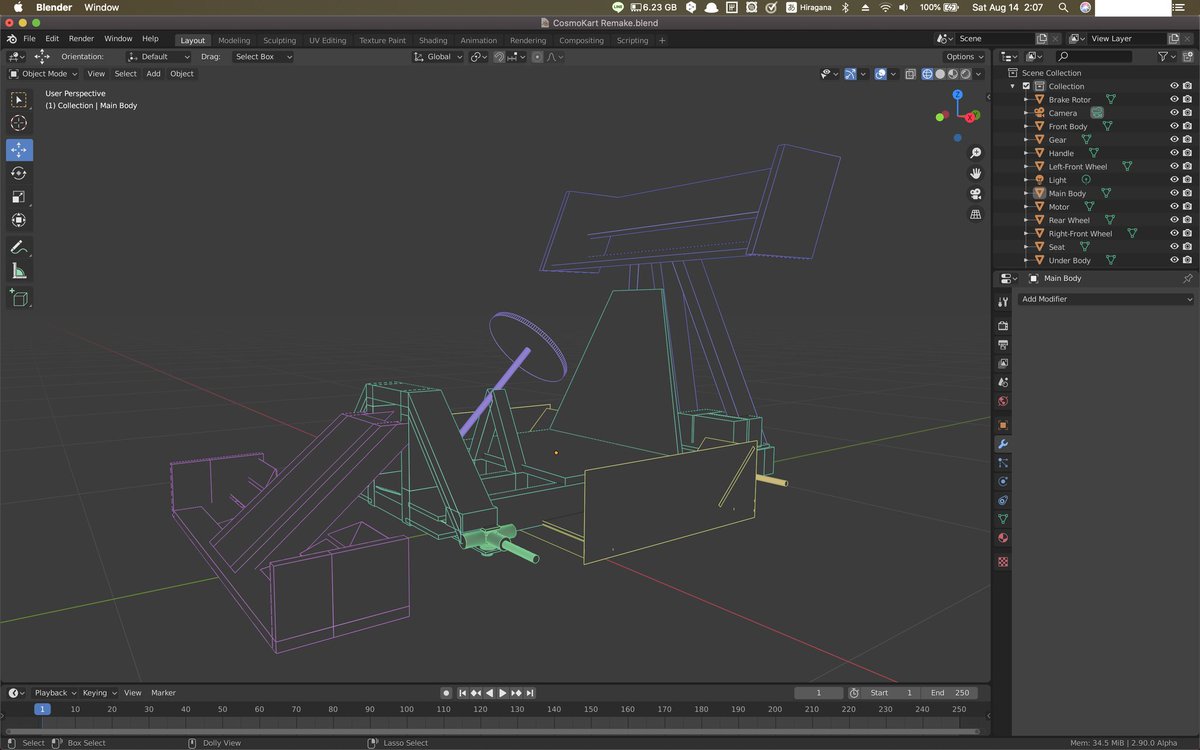Switch perspective/orthographic with the grid gizmo
Image resolution: width=1200 pixels, height=750 pixels.
(x=976, y=214)
